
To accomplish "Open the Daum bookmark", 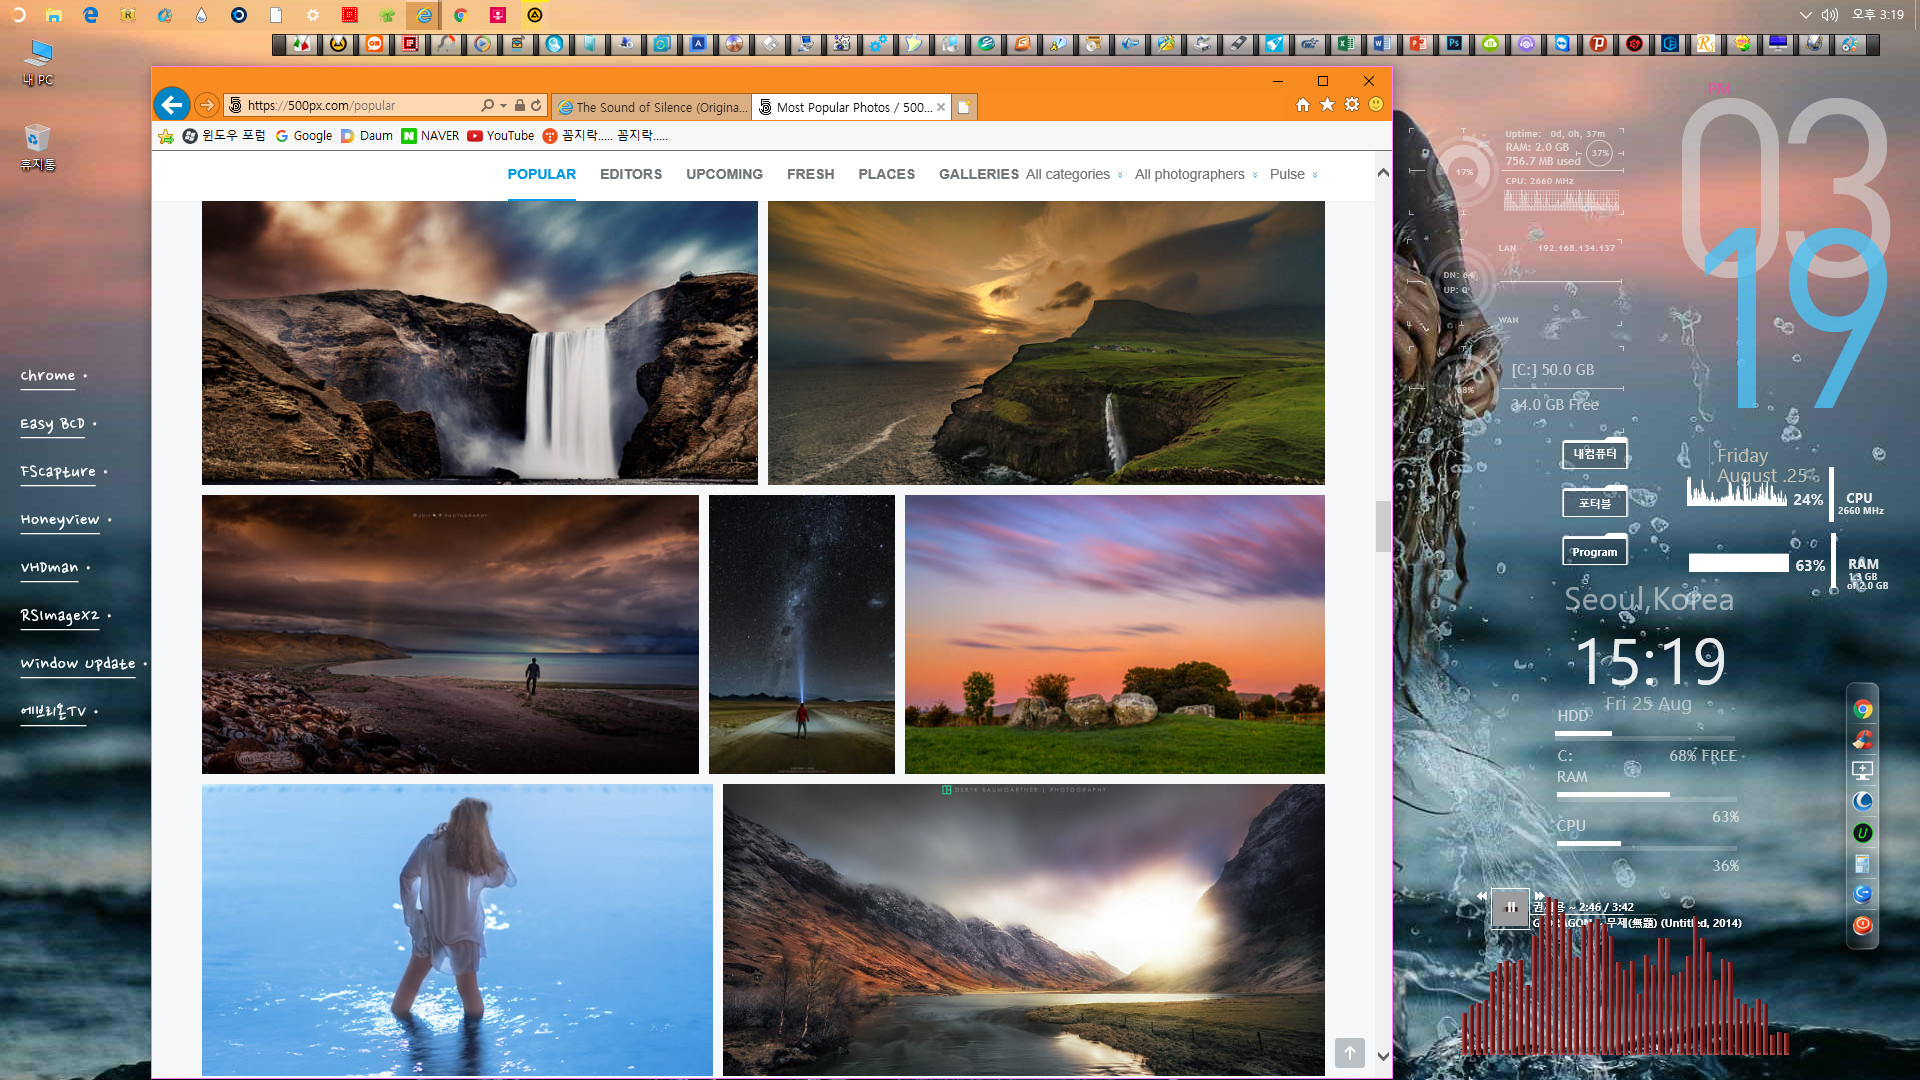I will (367, 136).
